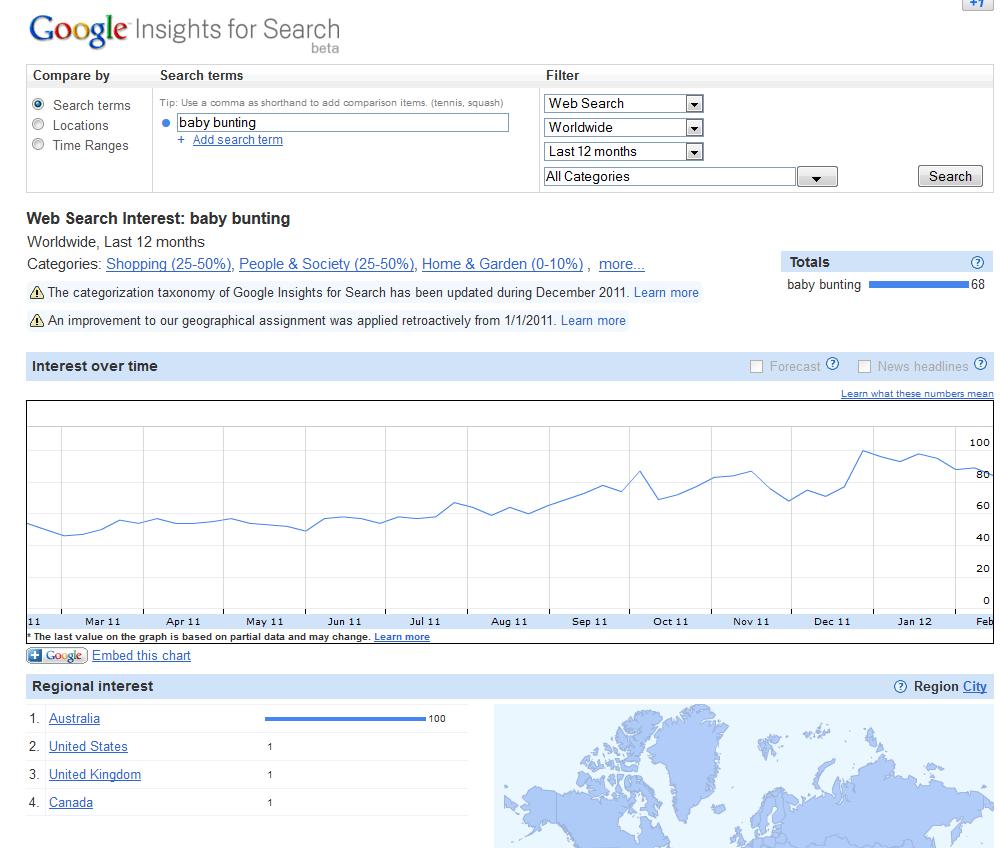Click the "Interest over time" heading
Viewport: 1000px width, 848px height.
94,366
